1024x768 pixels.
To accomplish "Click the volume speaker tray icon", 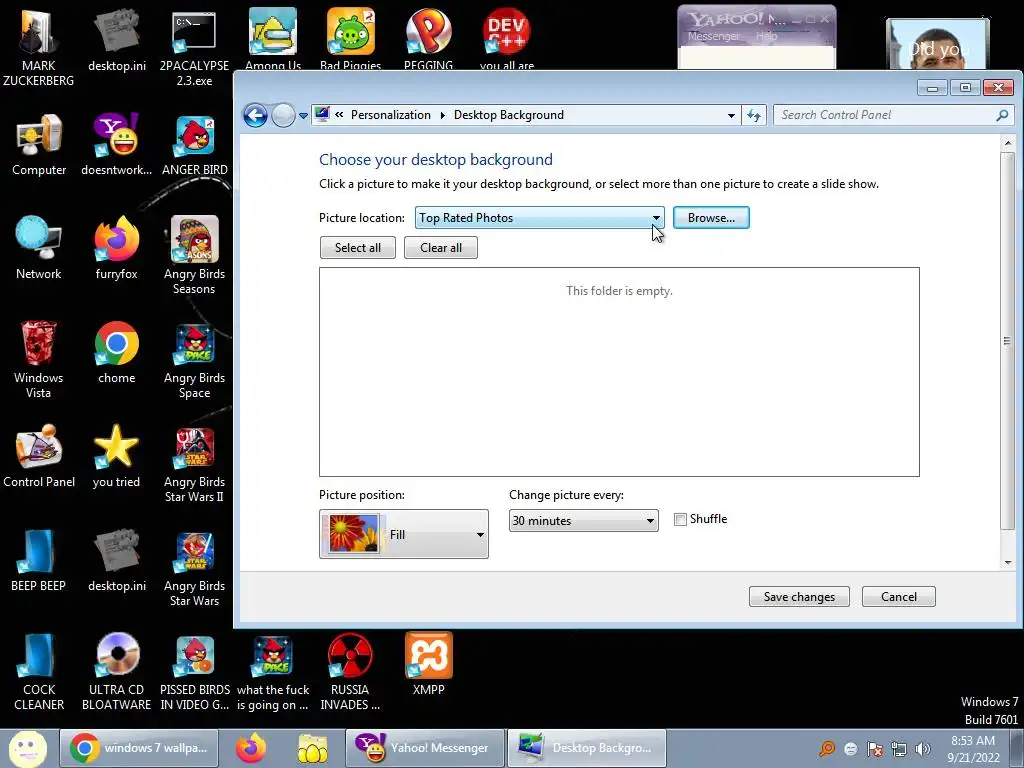I will point(922,749).
